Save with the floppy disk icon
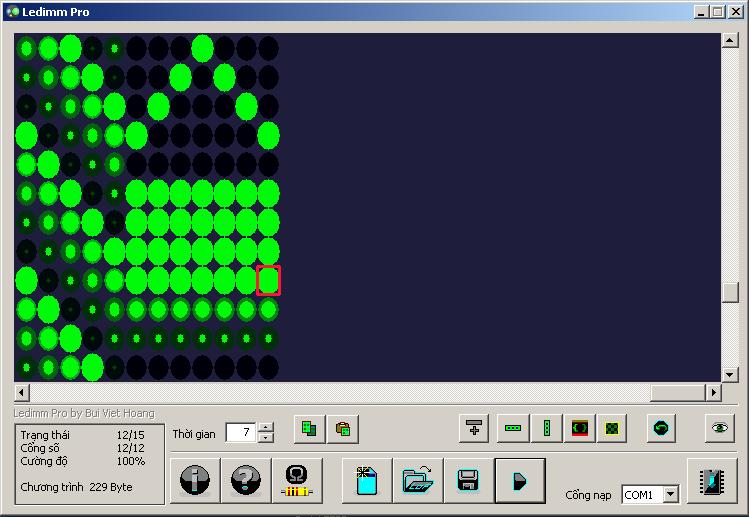This screenshot has width=749, height=517. 468,481
